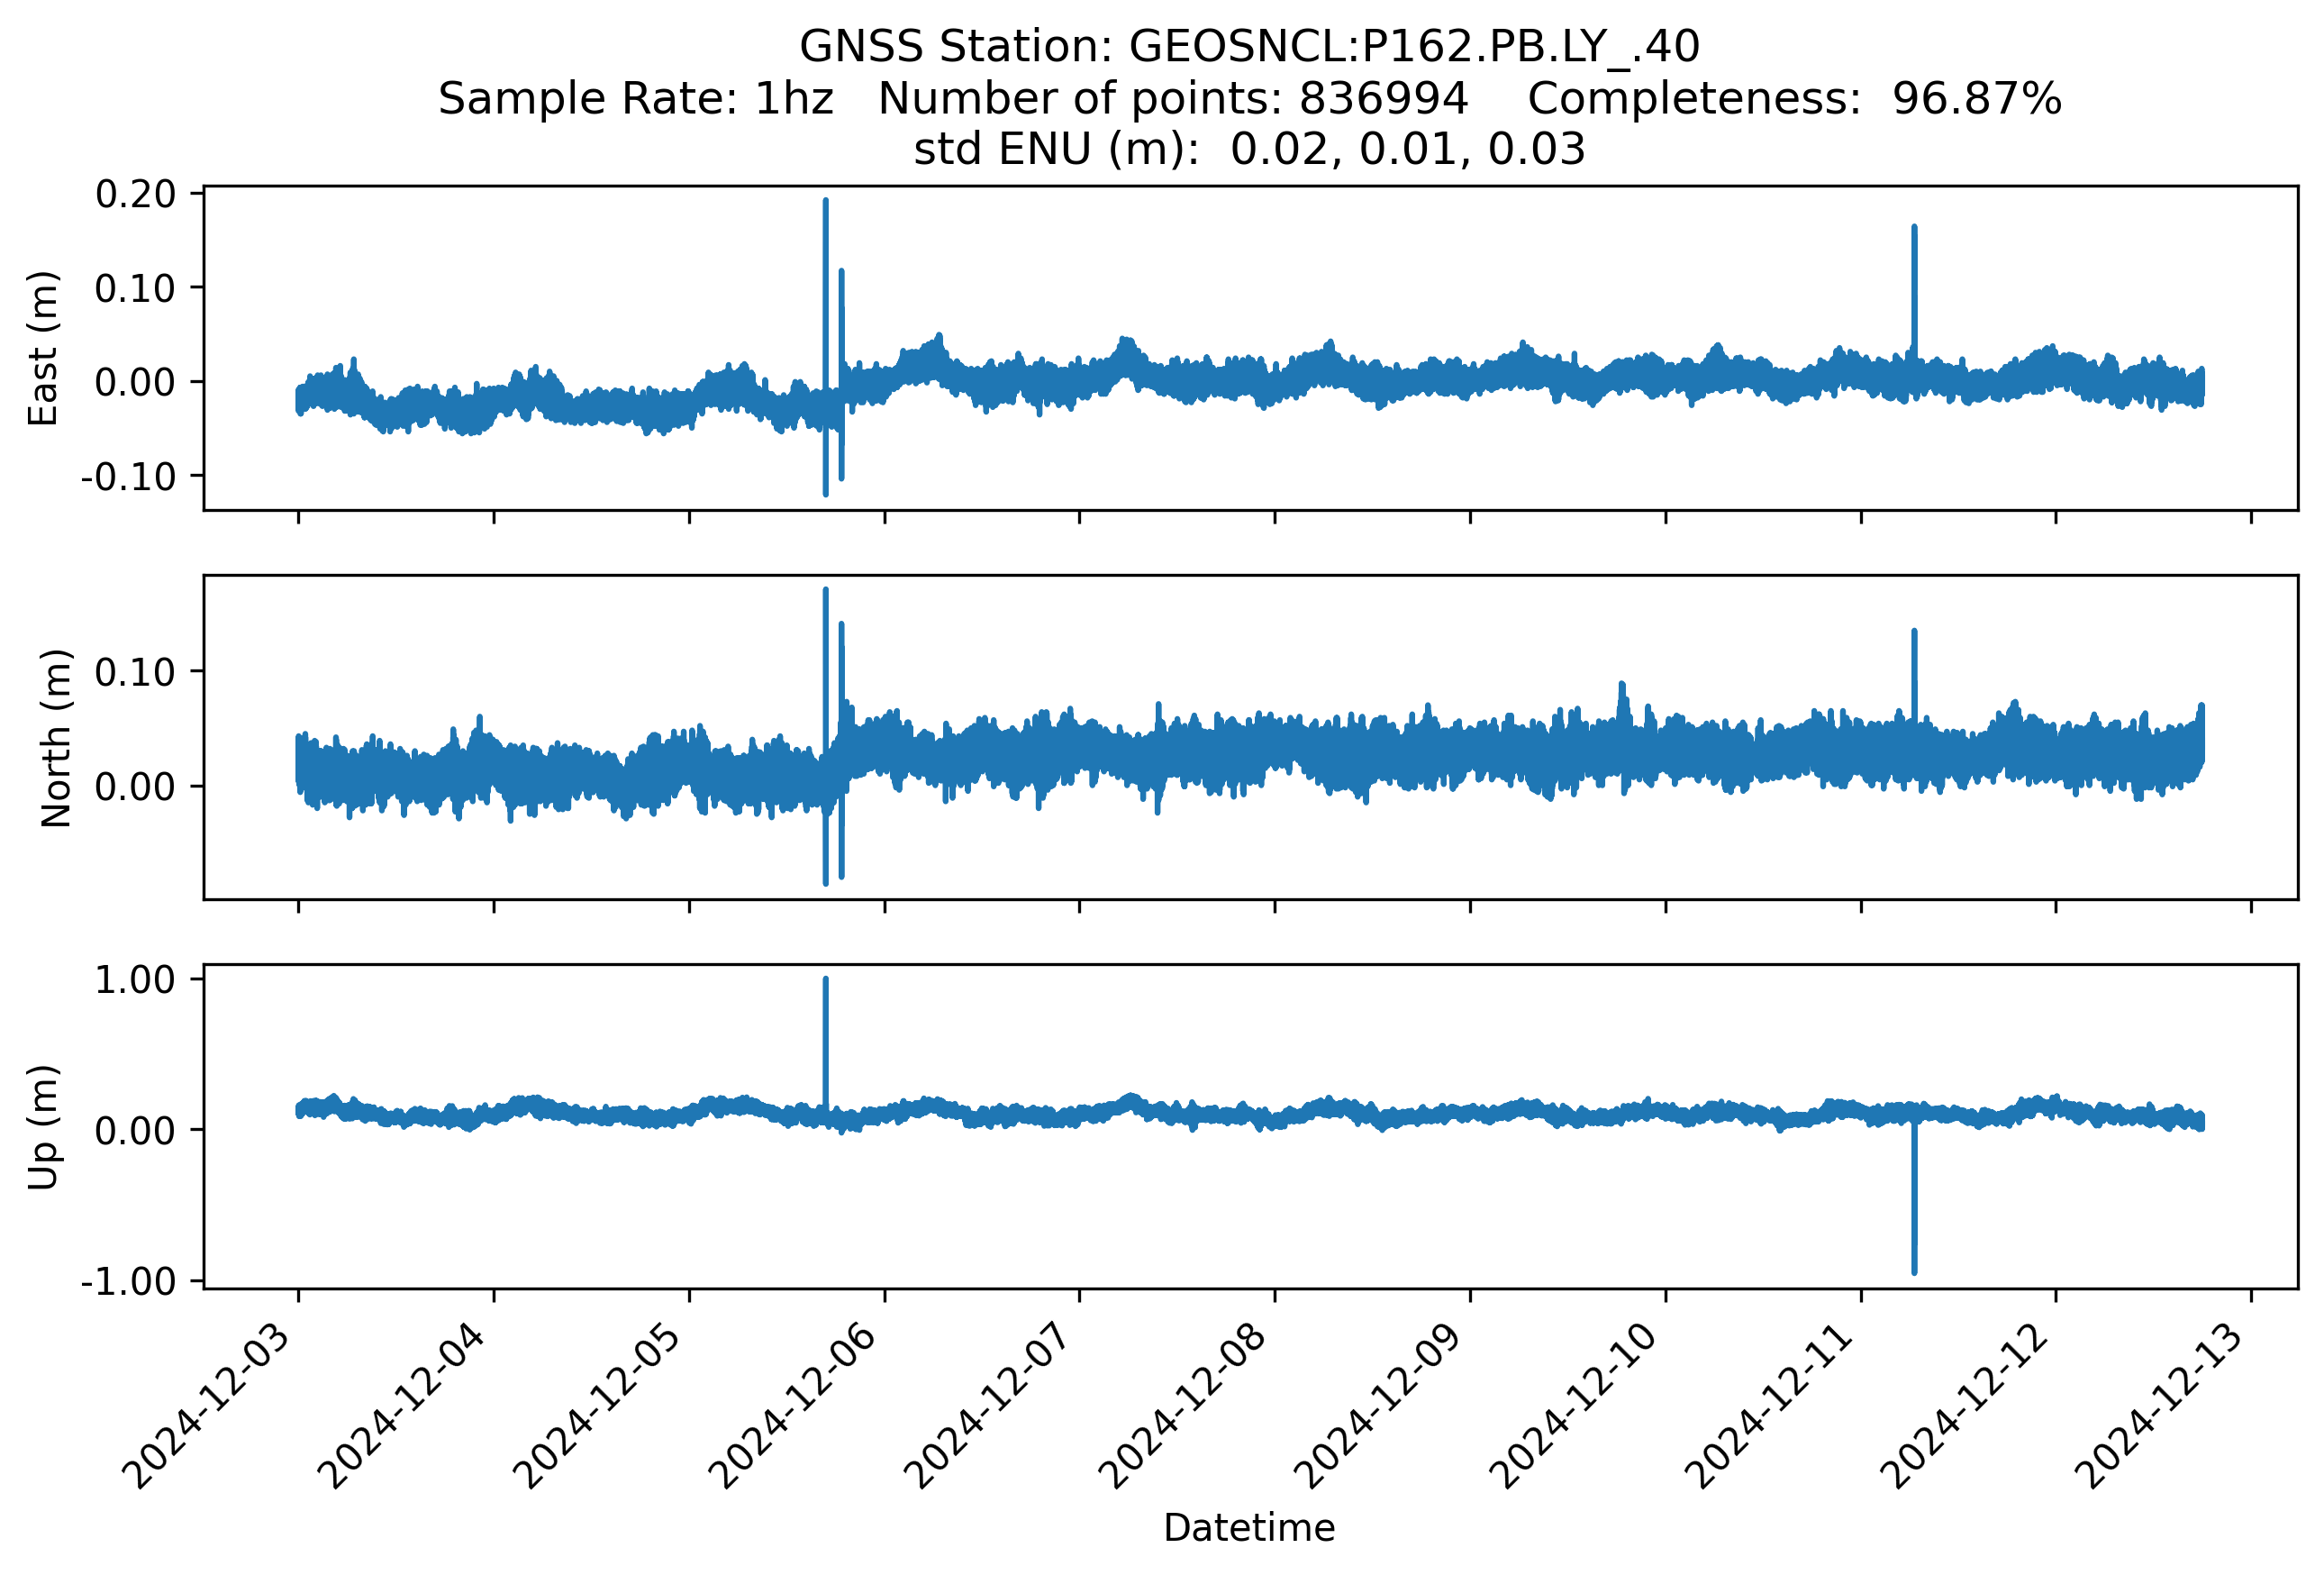
Task: Click the 0.10 North axis tick label
Action: pos(135,672)
